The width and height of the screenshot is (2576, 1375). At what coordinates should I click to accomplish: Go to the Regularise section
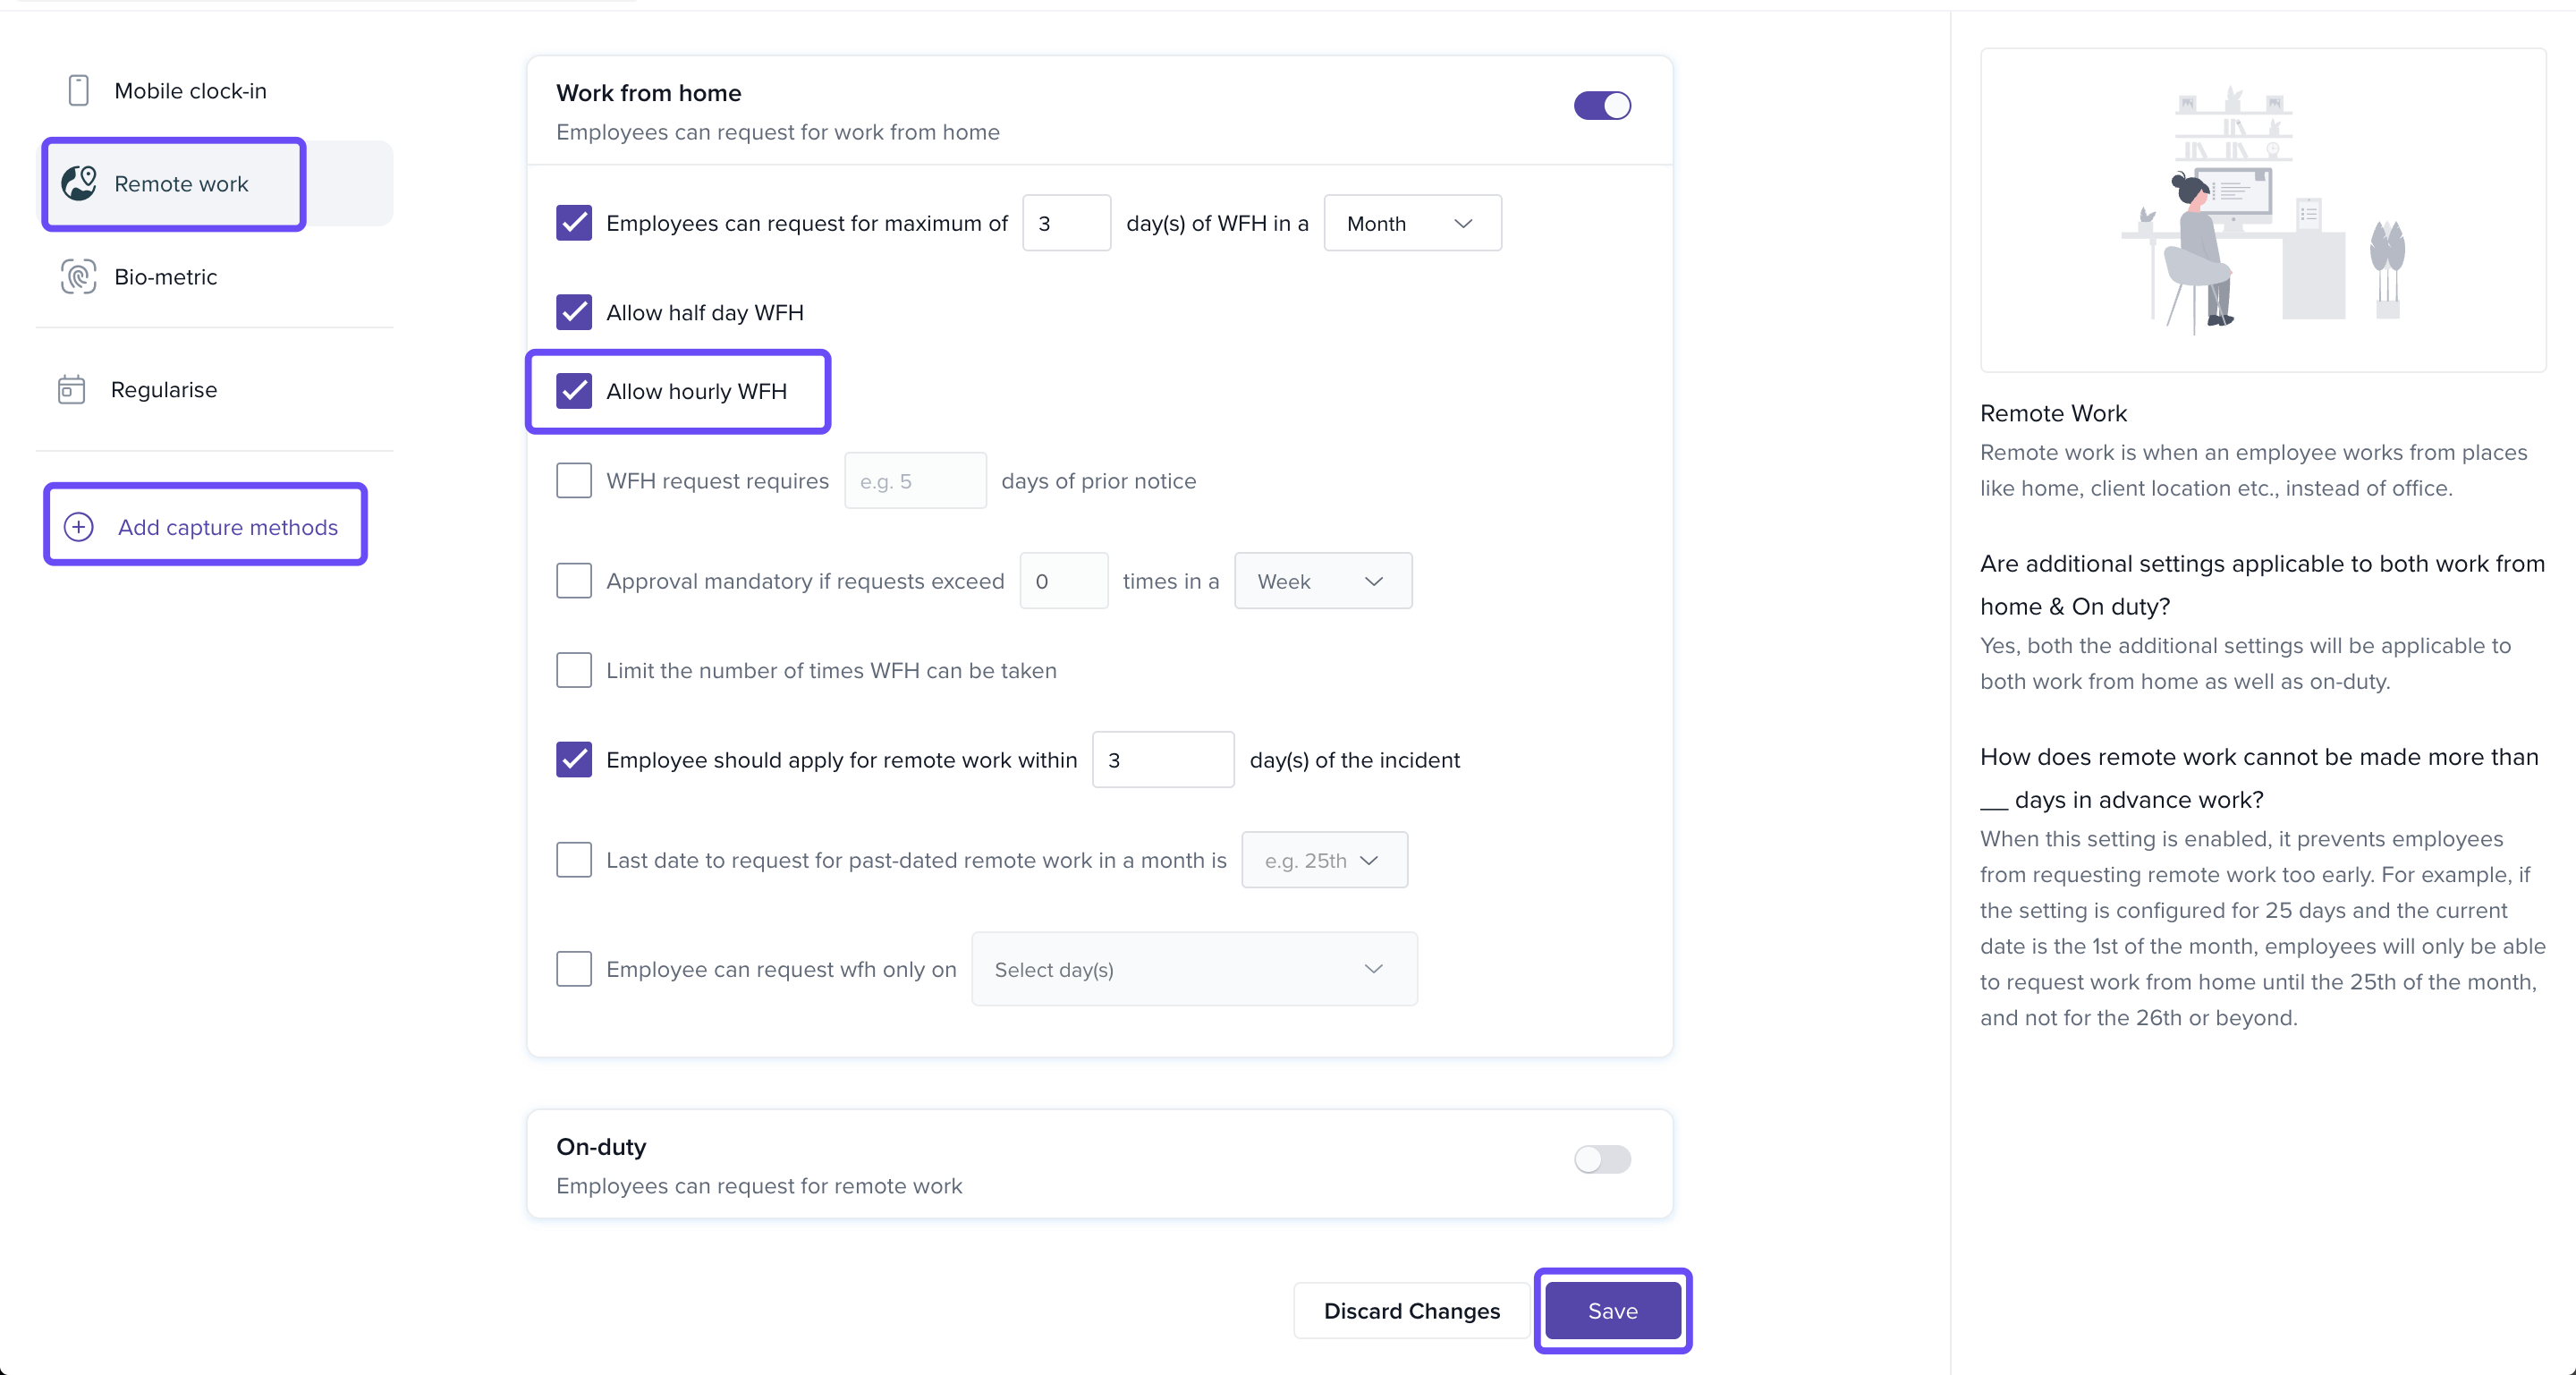click(x=163, y=389)
